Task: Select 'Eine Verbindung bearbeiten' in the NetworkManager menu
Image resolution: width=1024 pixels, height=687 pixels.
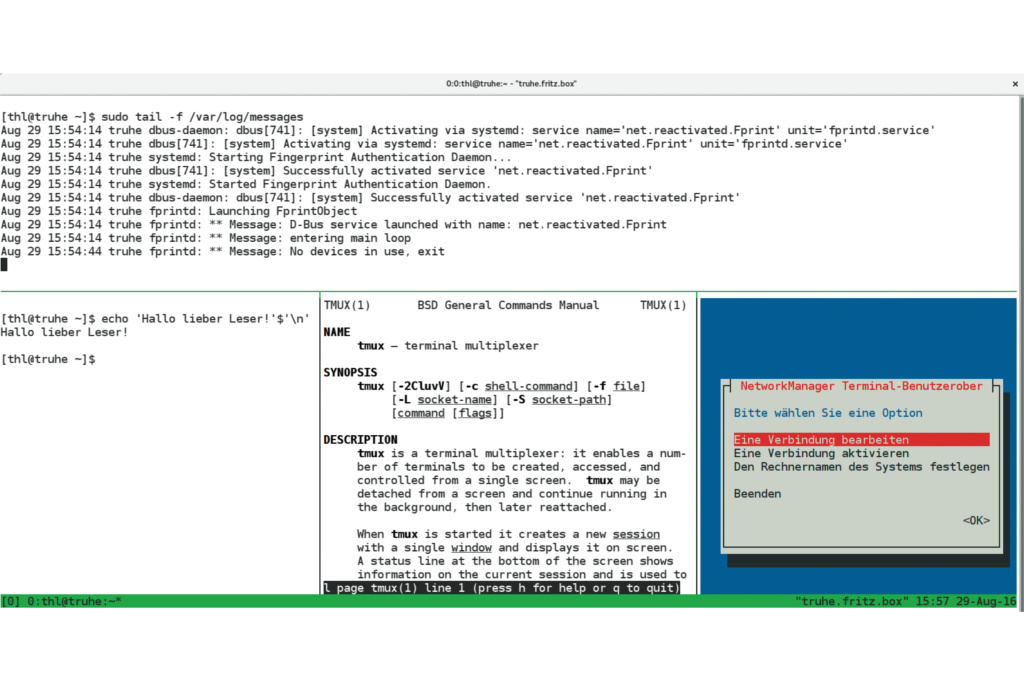Action: pyautogui.click(x=821, y=440)
